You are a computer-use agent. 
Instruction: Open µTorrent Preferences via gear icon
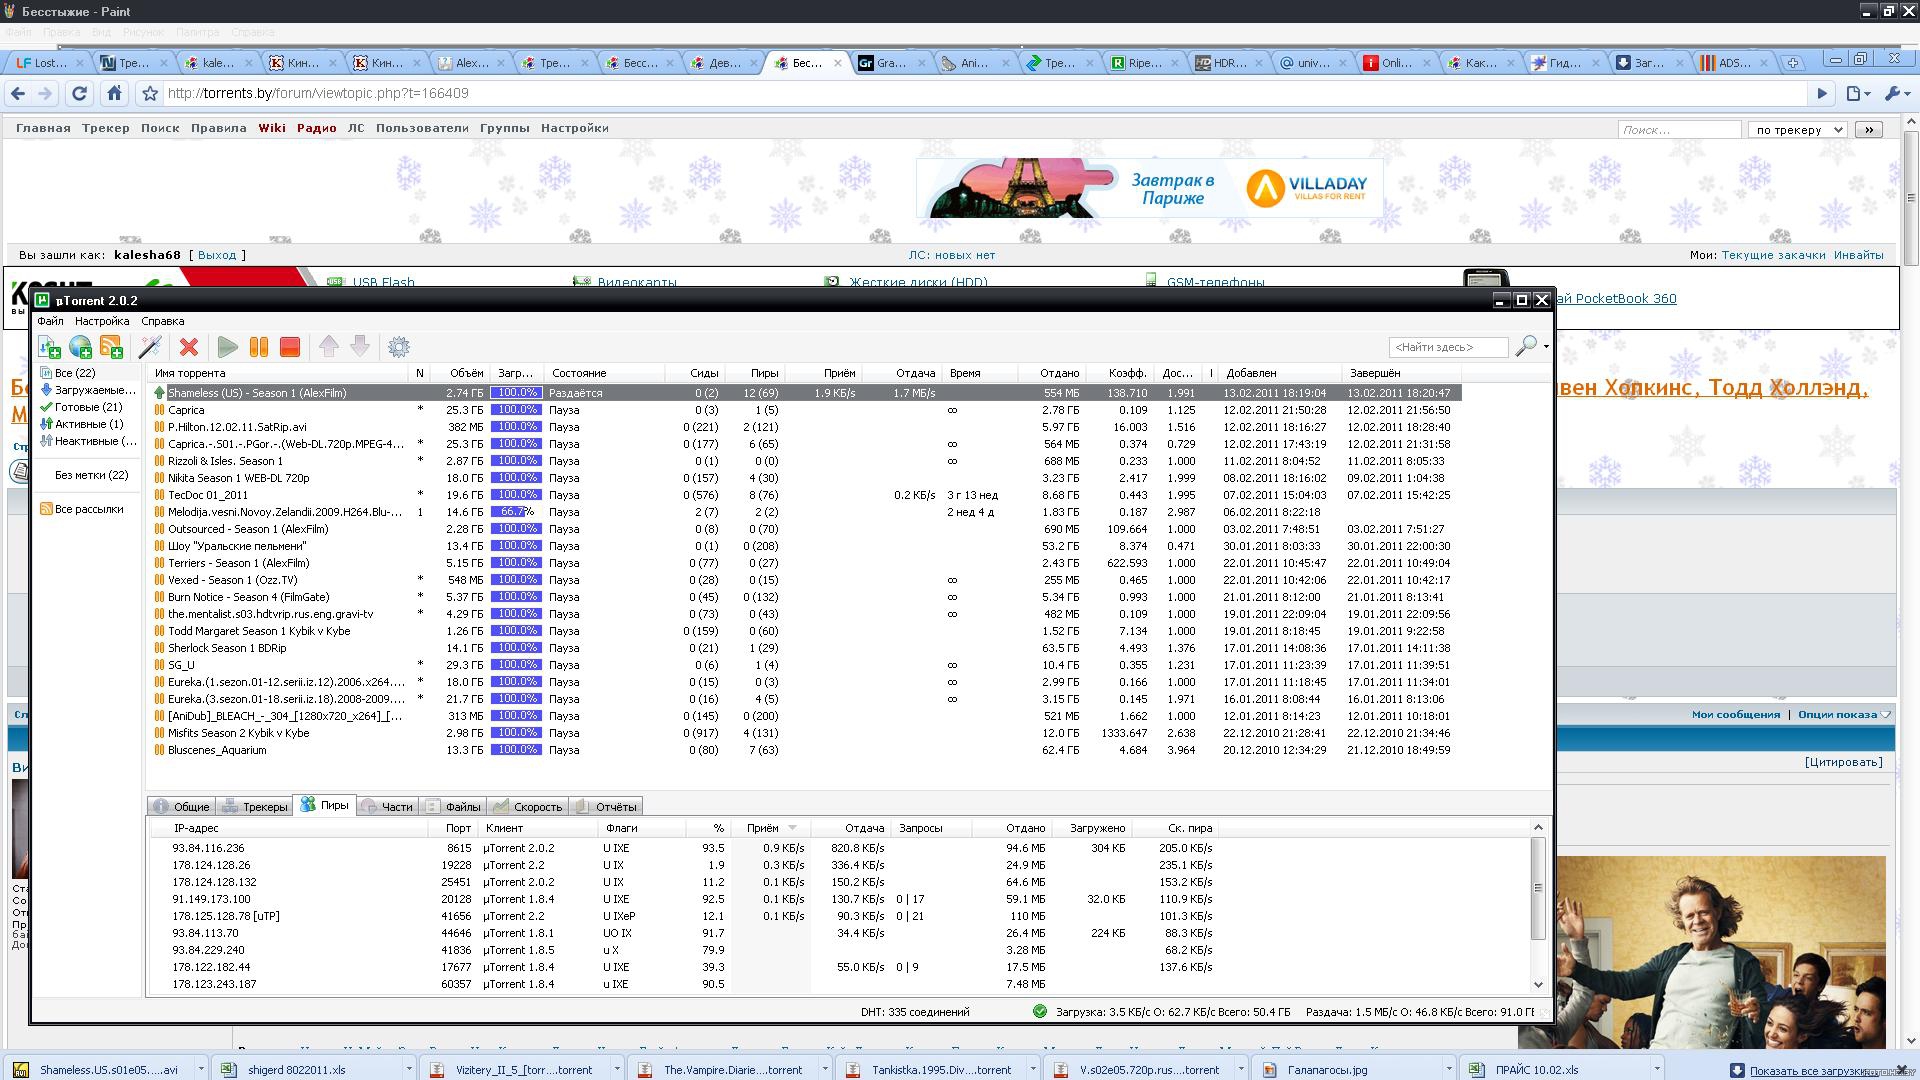coord(399,347)
